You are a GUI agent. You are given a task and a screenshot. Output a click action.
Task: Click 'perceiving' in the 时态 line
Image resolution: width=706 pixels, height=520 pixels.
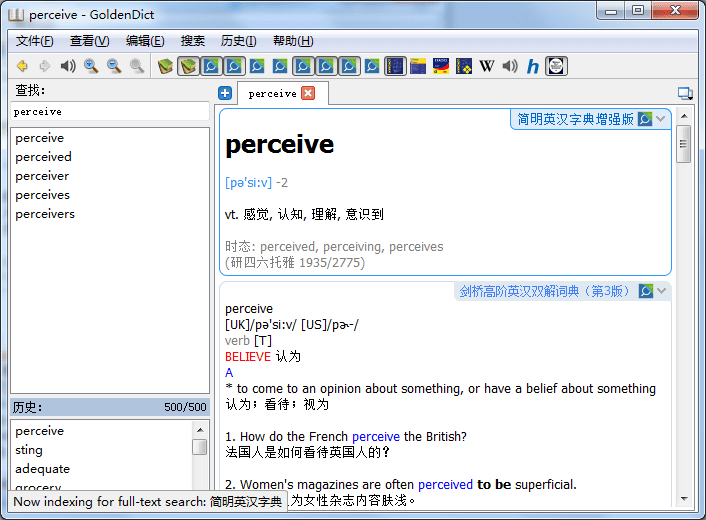coord(353,247)
